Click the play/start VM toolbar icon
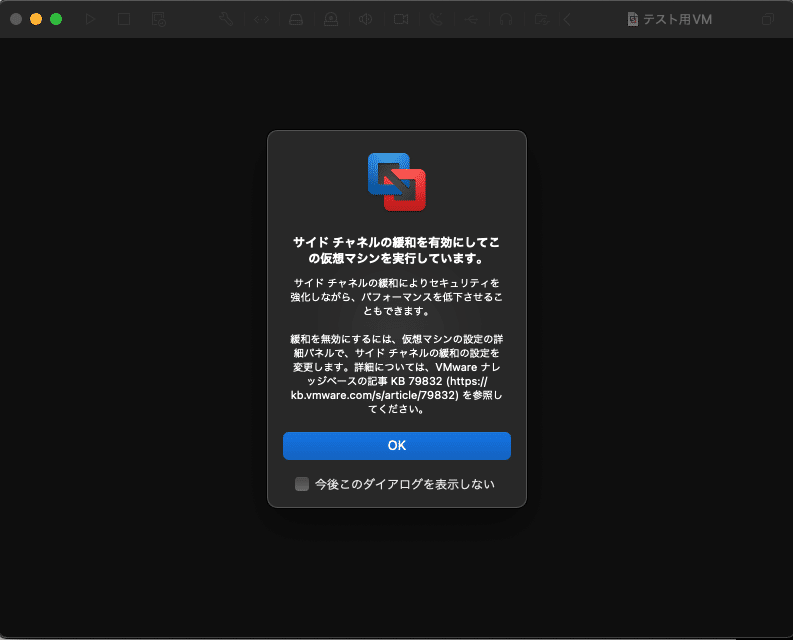793x640 pixels. point(91,19)
